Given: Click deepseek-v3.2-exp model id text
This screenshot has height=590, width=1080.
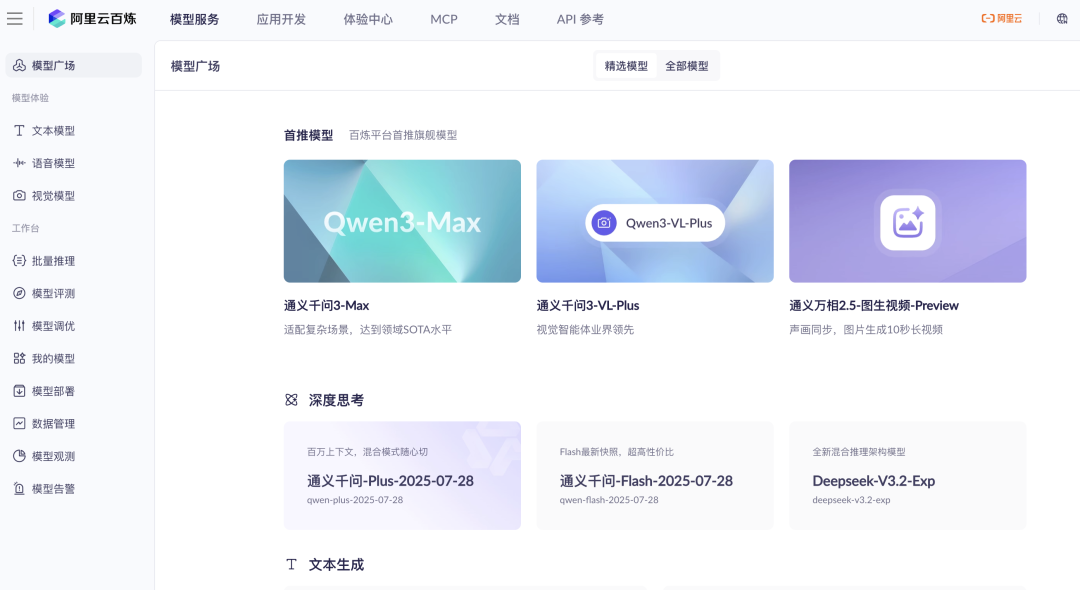Looking at the screenshot, I should click(x=851, y=500).
